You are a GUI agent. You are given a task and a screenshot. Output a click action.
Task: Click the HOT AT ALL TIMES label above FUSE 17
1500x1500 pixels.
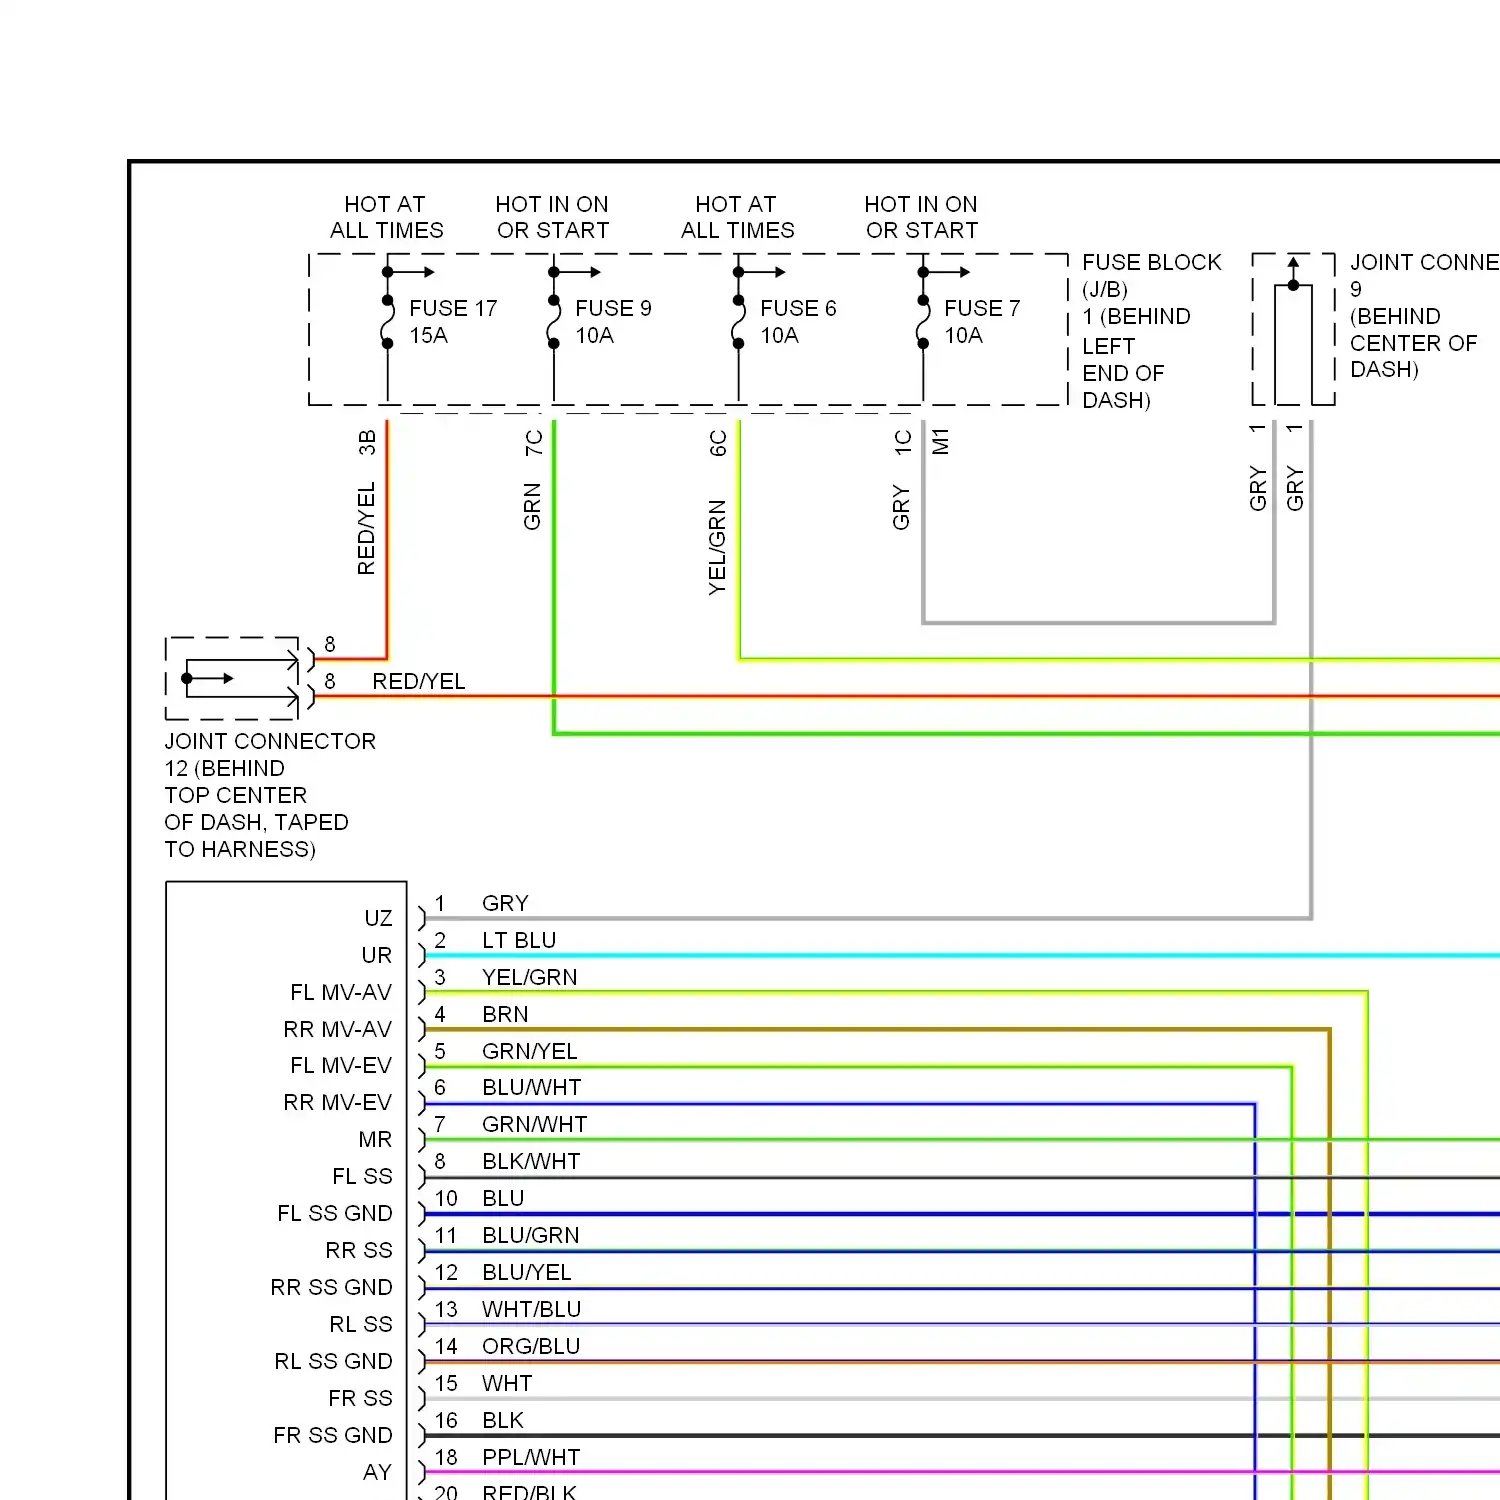pyautogui.click(x=387, y=217)
